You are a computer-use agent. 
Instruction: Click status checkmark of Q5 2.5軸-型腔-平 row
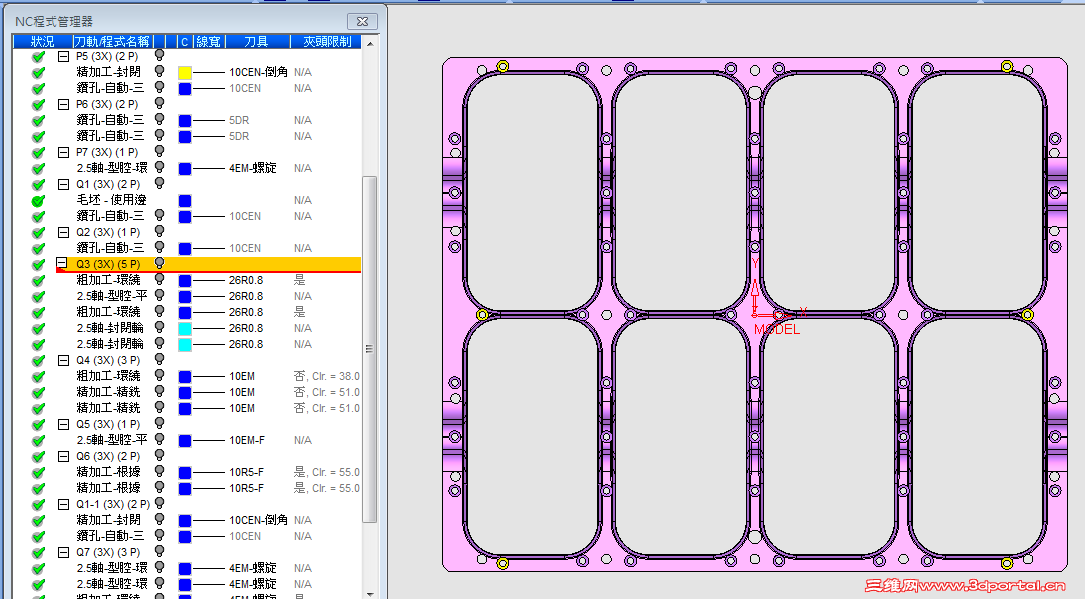(x=39, y=441)
